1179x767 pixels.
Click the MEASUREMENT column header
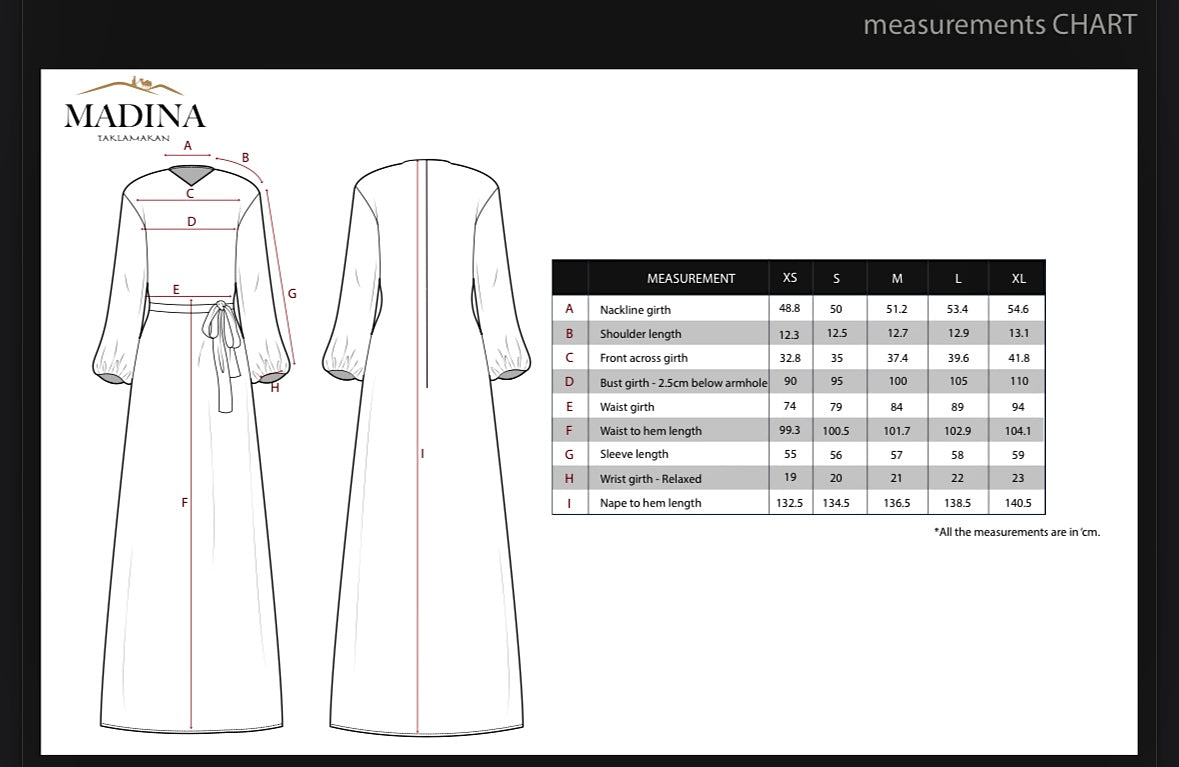click(690, 278)
